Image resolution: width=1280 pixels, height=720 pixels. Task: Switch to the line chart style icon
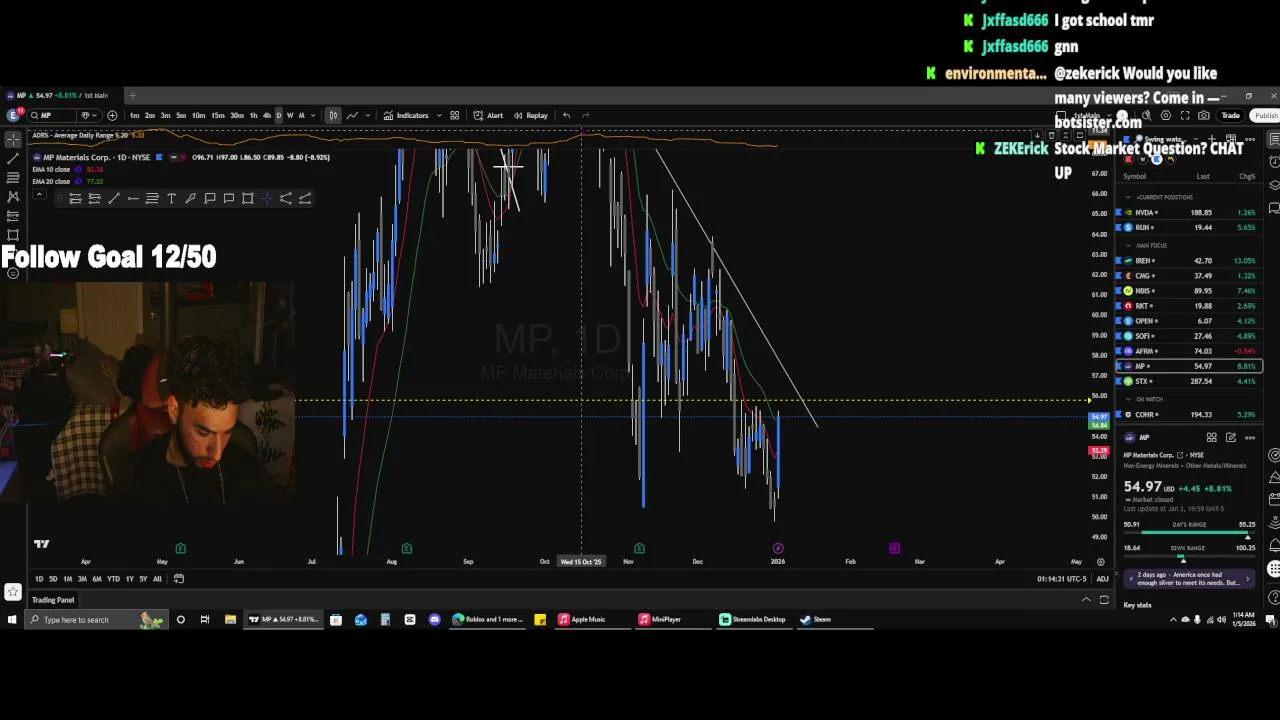tap(352, 115)
